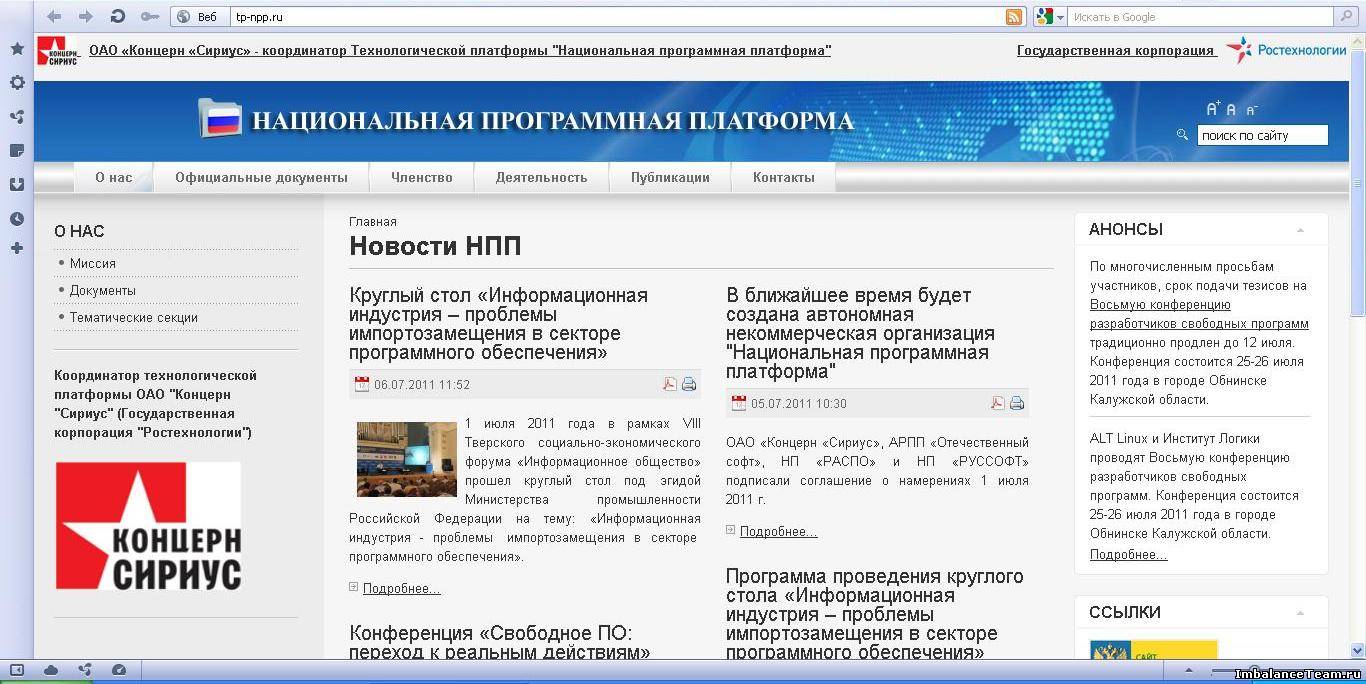Click the browser Reload button
The width and height of the screenshot is (1366, 684).
[x=117, y=16]
